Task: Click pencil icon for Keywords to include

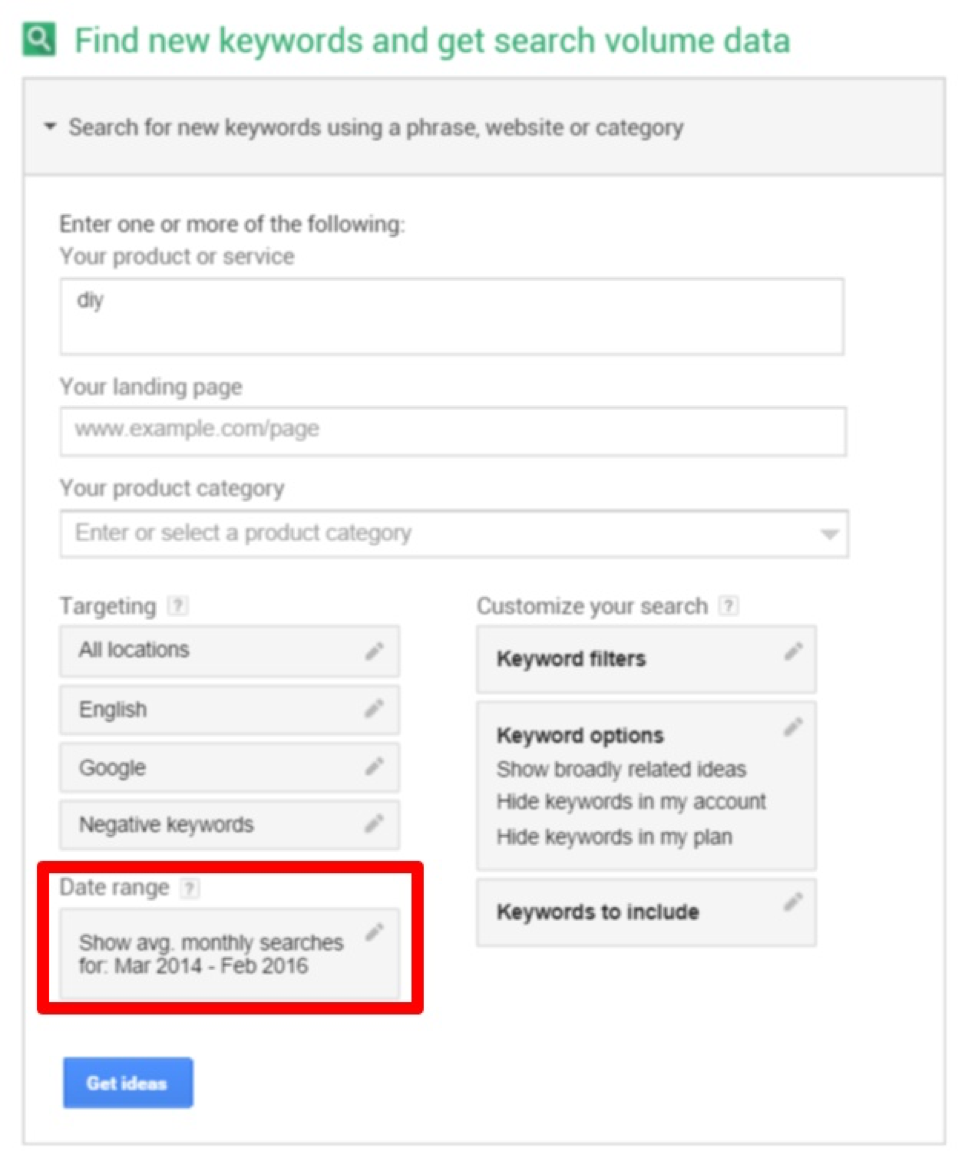Action: [x=793, y=902]
